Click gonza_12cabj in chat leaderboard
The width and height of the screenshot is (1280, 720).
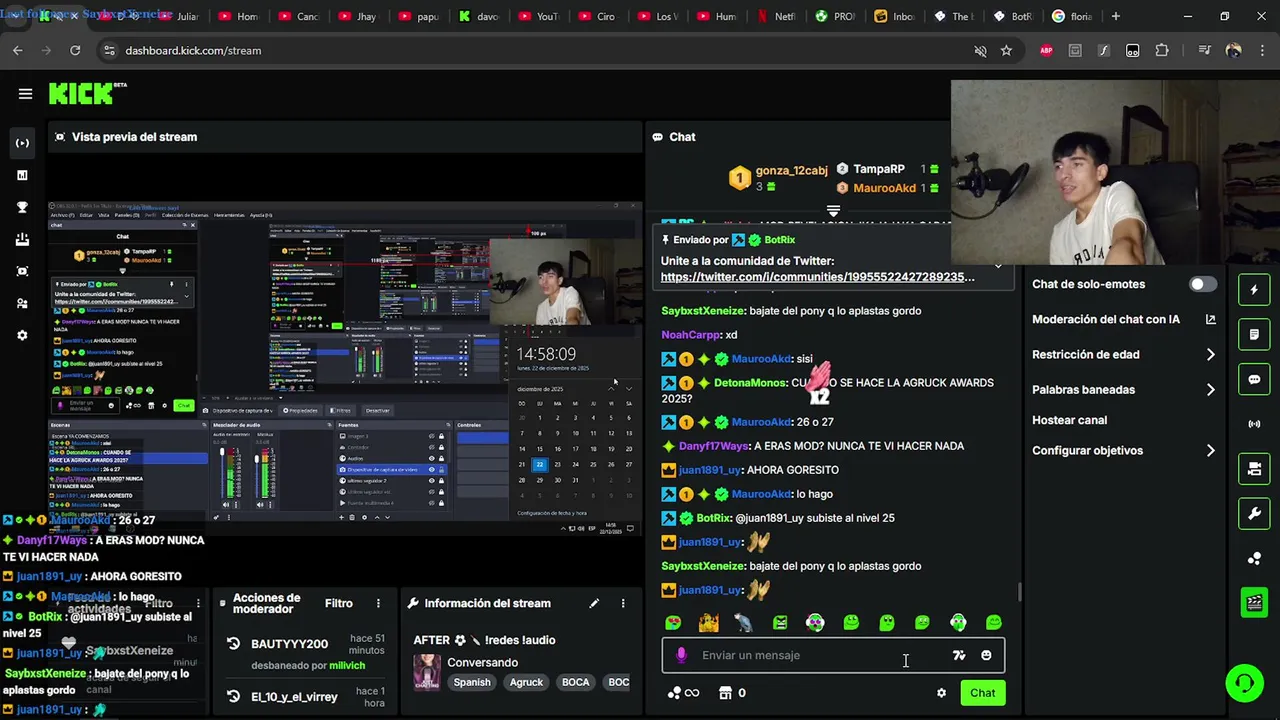coord(791,170)
